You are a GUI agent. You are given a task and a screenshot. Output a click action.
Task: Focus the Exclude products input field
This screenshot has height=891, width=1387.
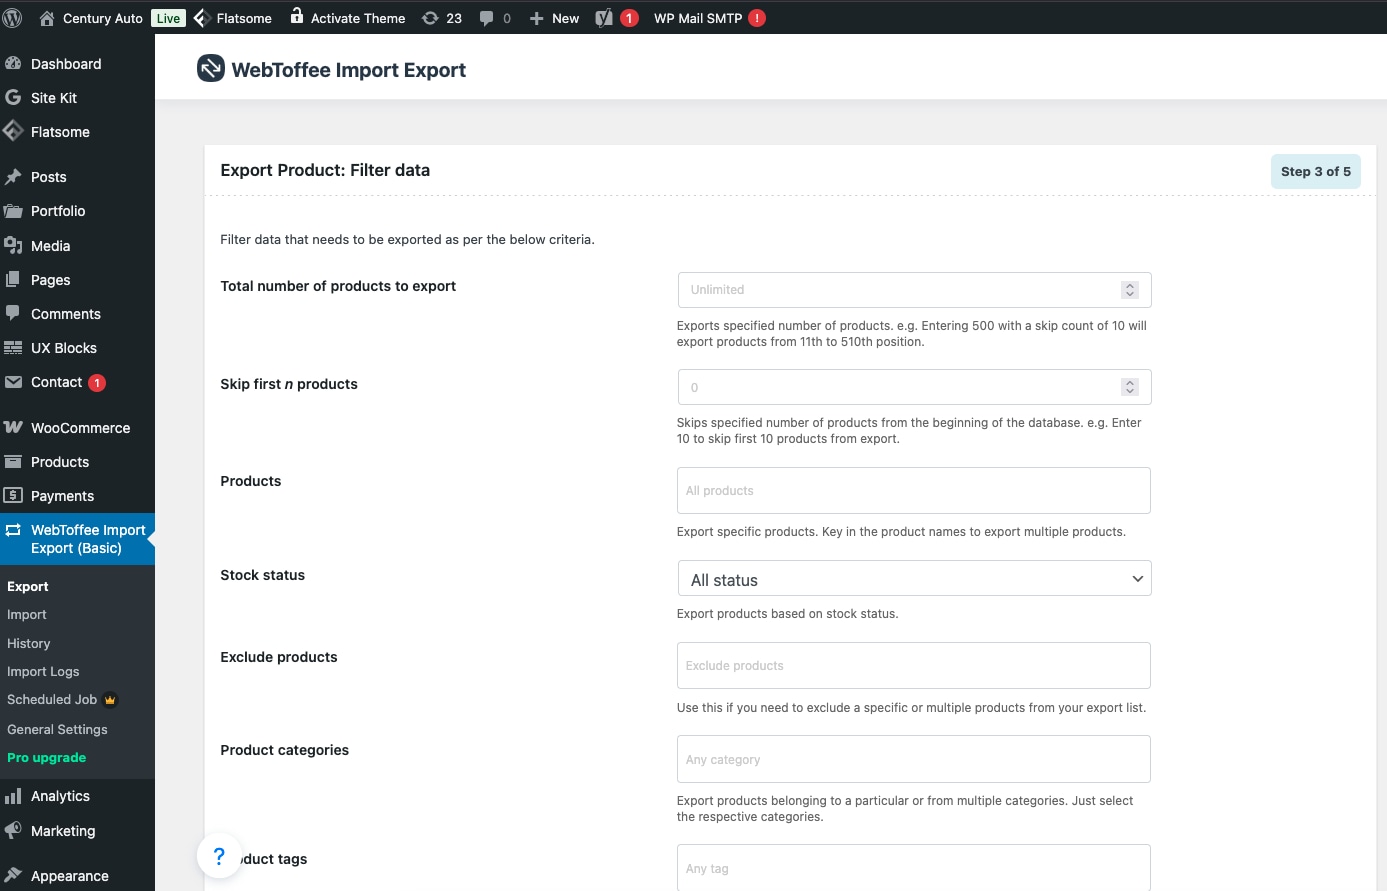(913, 666)
